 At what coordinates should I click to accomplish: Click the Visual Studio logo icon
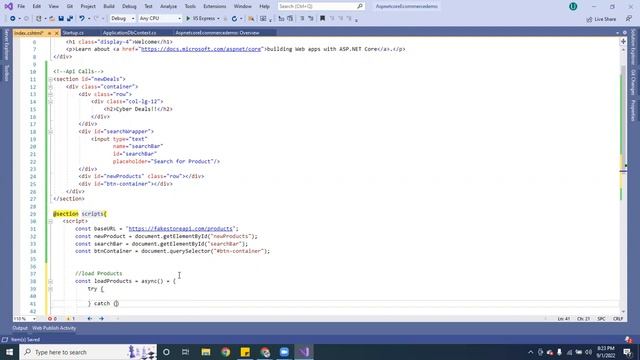click(x=8, y=7)
